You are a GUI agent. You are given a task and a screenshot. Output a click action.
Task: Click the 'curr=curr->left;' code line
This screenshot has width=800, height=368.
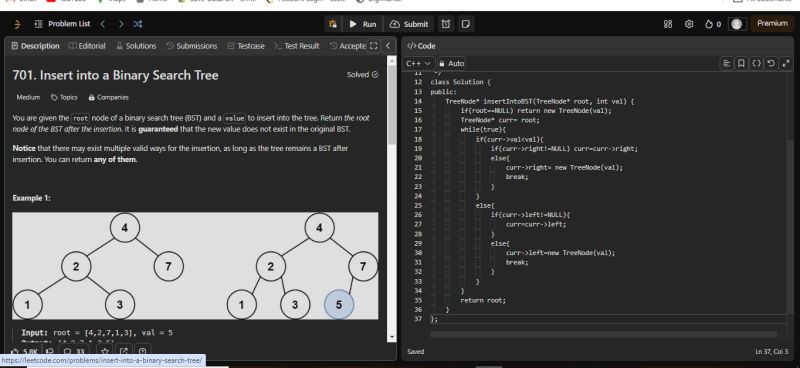pos(536,224)
